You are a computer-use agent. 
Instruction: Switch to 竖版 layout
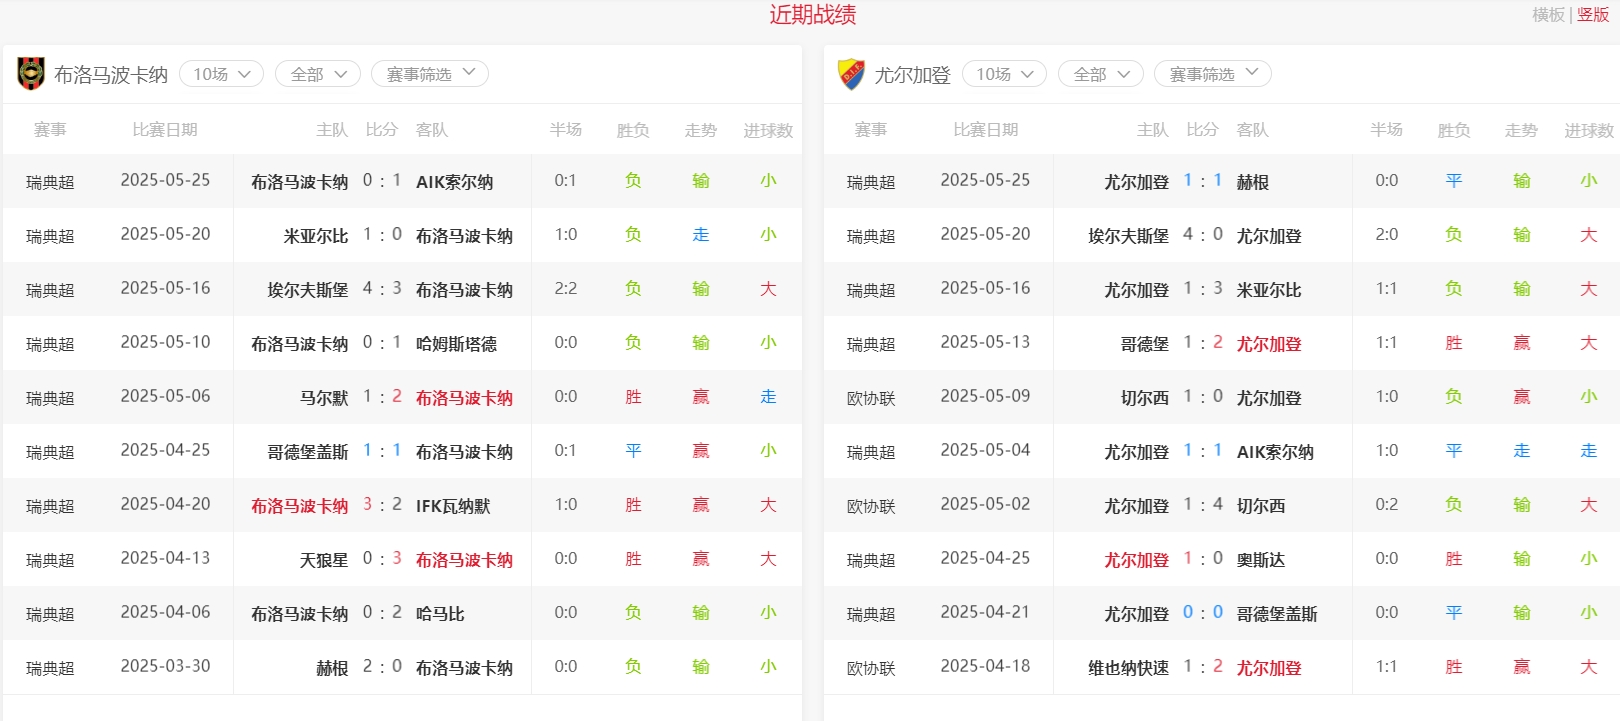click(x=1593, y=15)
